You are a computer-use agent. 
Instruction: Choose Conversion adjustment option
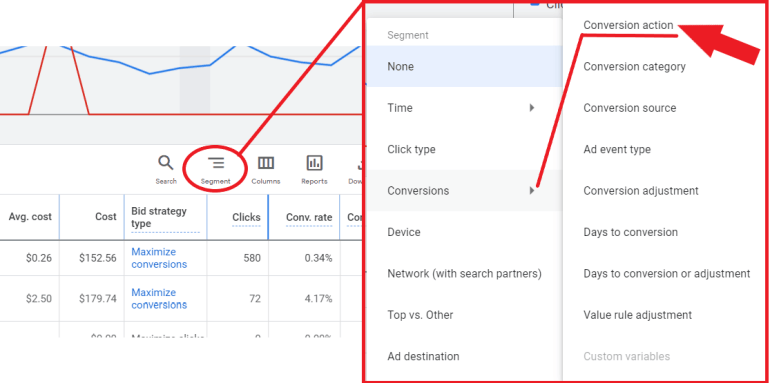tap(641, 191)
